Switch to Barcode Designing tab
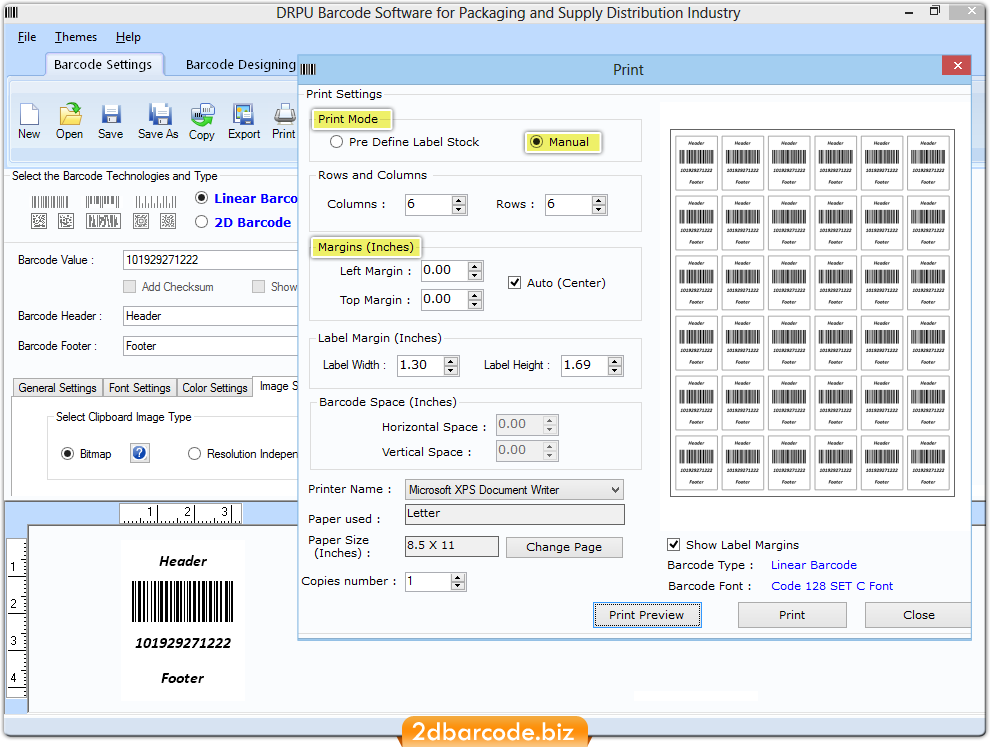 point(241,64)
